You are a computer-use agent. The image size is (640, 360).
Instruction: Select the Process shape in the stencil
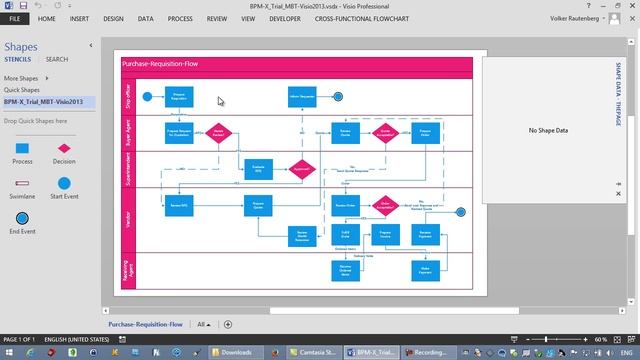click(x=22, y=149)
